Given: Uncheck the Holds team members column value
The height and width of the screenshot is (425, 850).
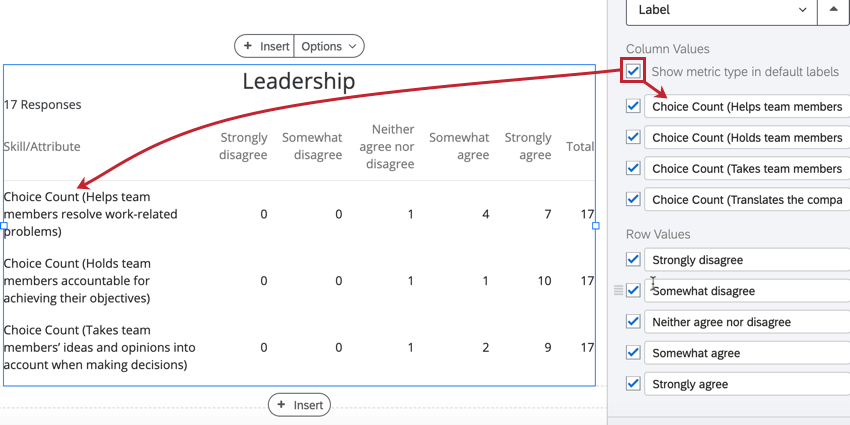Looking at the screenshot, I should click(x=633, y=137).
